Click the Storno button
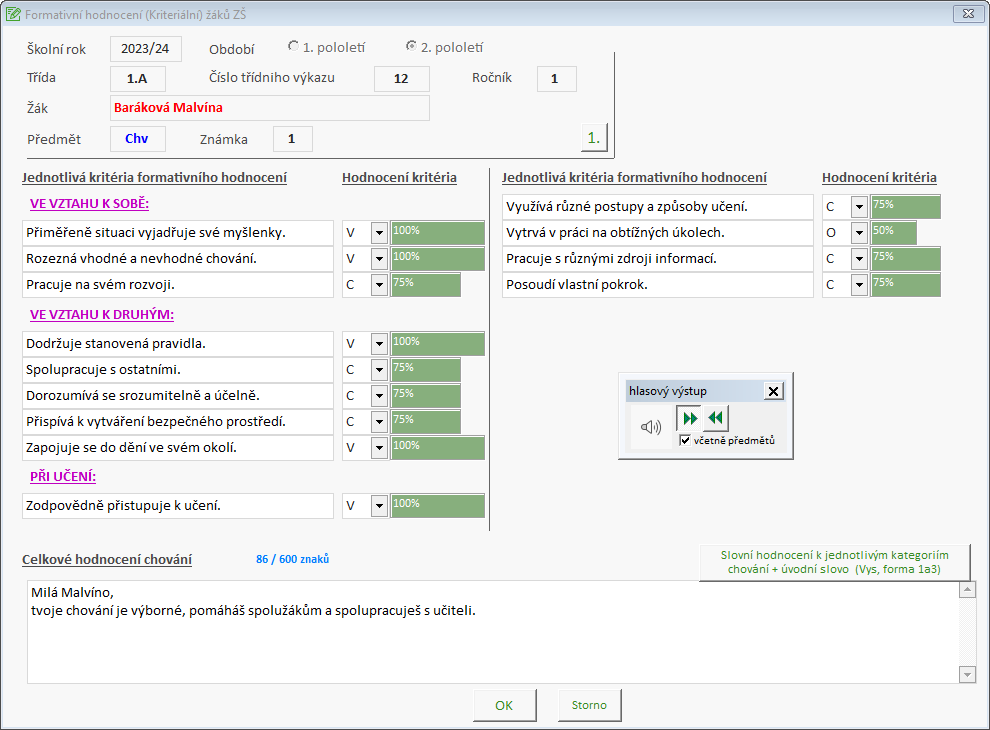This screenshot has height=730, width=990. [589, 705]
